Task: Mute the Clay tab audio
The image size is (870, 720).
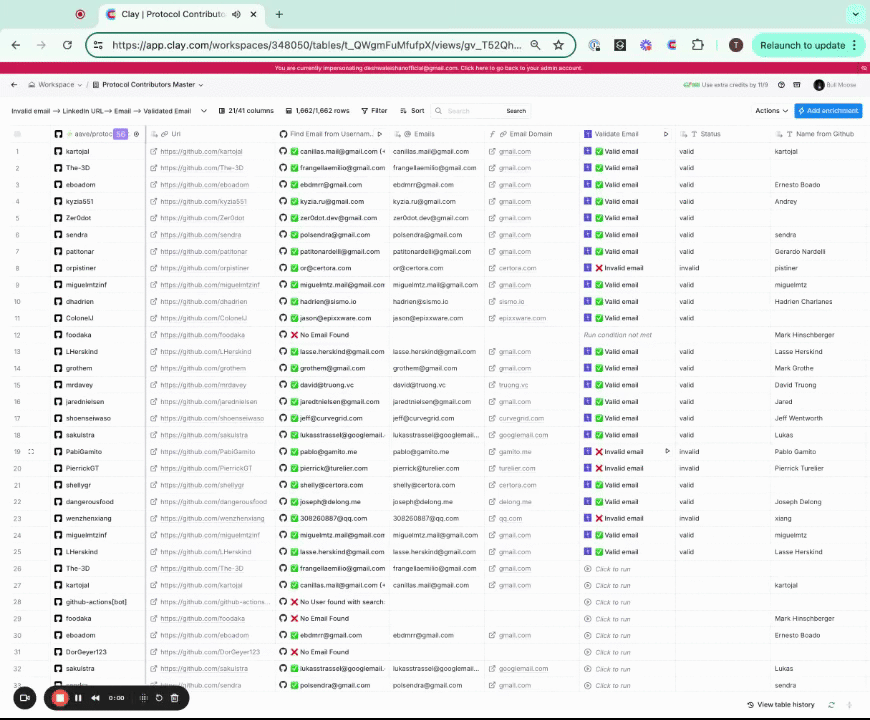Action: [236, 15]
